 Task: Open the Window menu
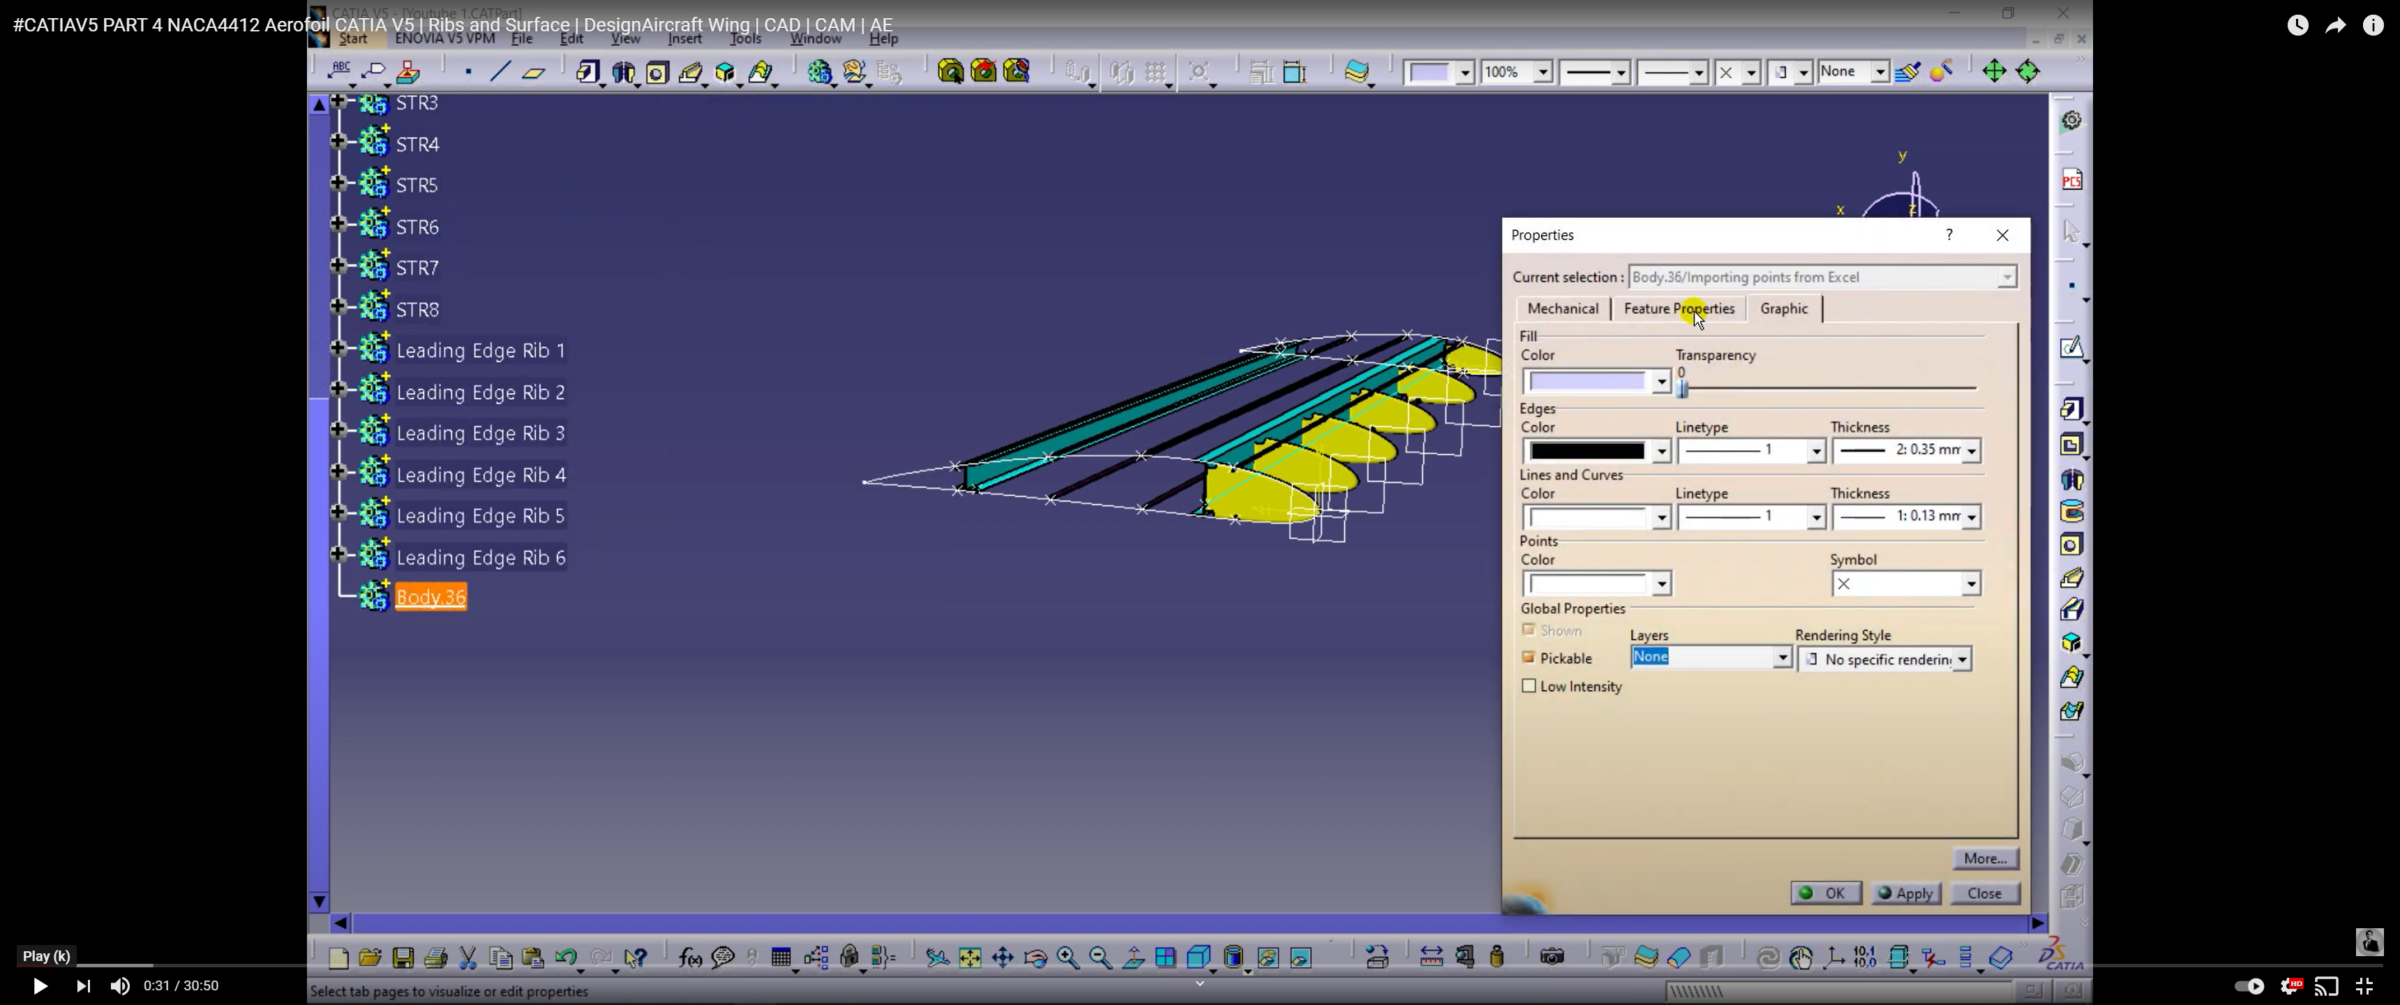(x=816, y=38)
